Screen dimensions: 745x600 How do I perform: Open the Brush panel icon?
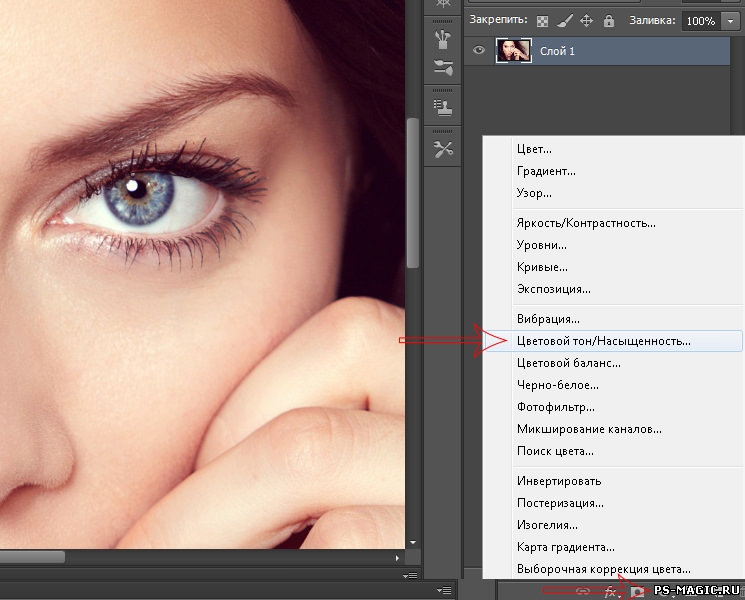(x=442, y=38)
